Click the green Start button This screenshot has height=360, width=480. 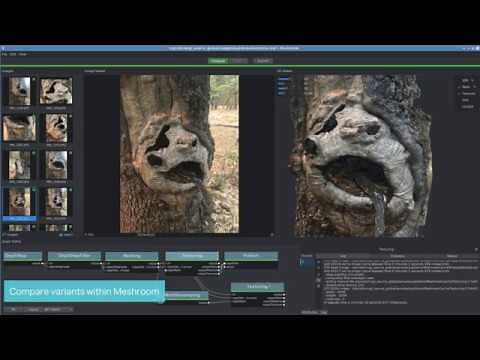(218, 61)
